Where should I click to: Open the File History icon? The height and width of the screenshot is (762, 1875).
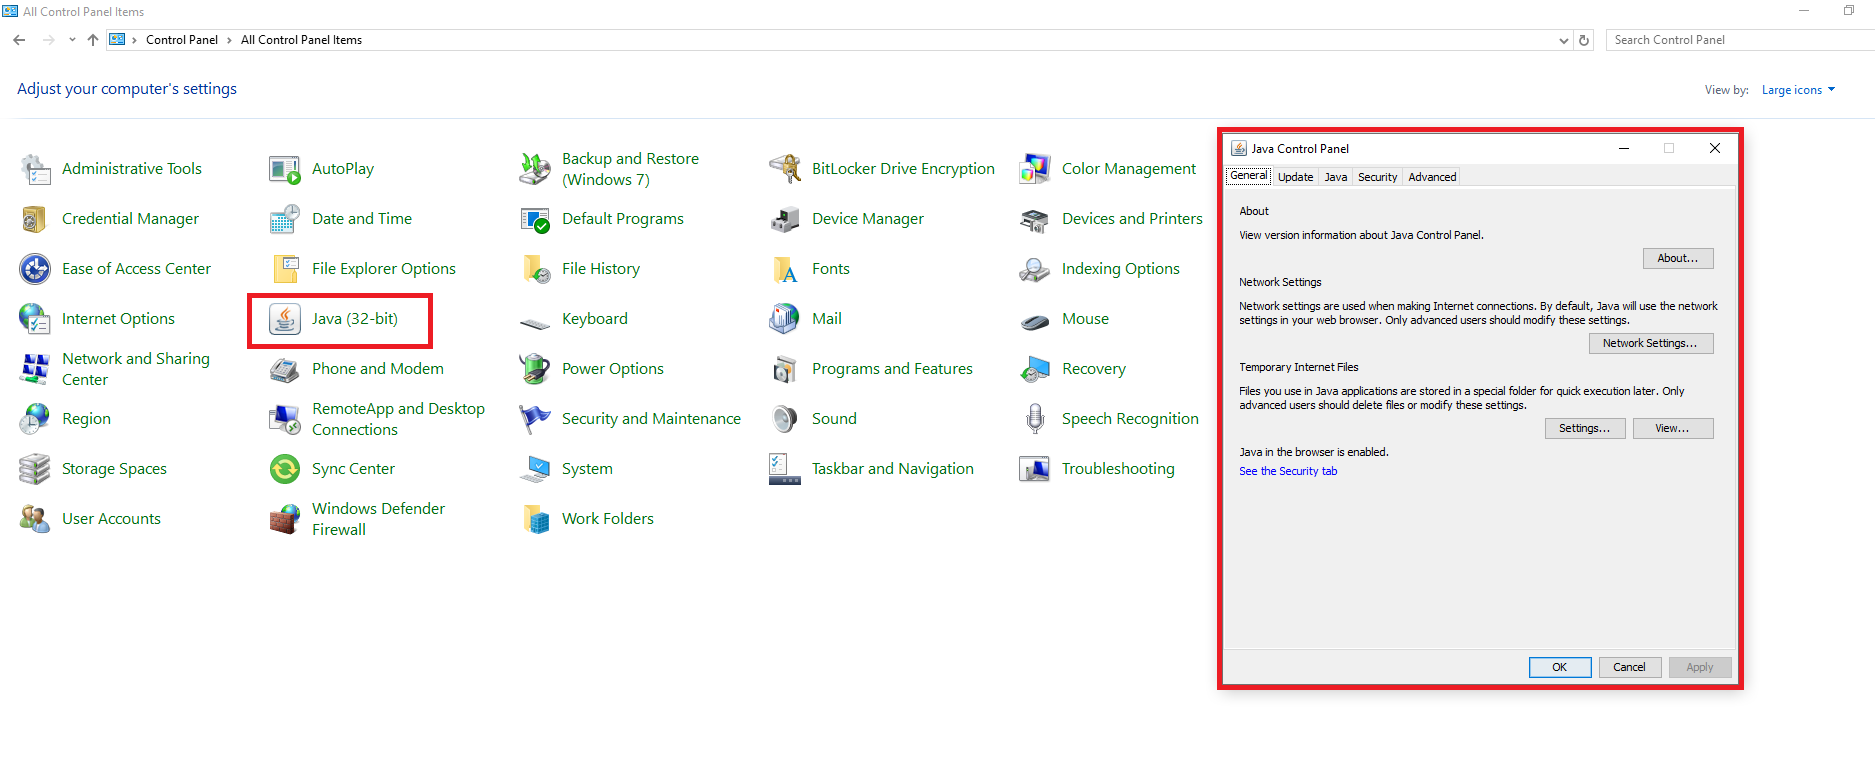coord(535,269)
